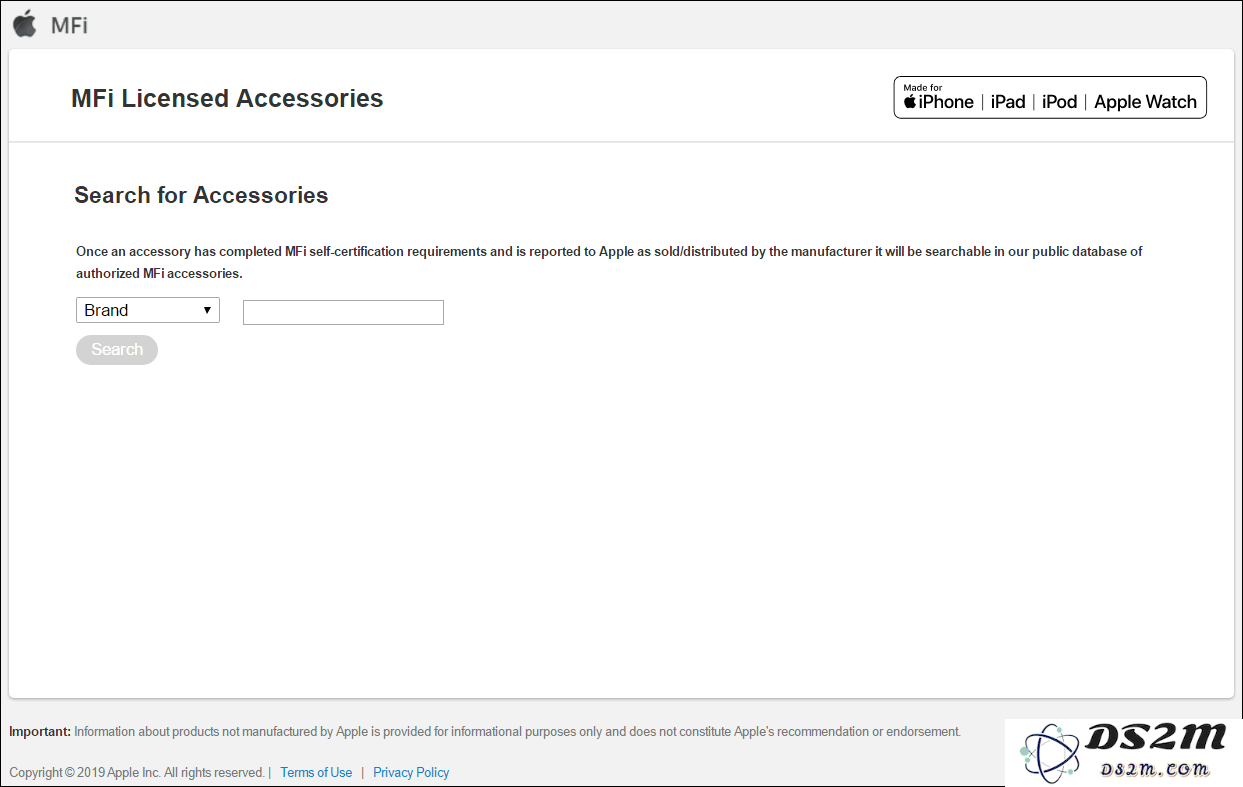Click the copyright 2019 Apple Inc. text

pos(137,772)
